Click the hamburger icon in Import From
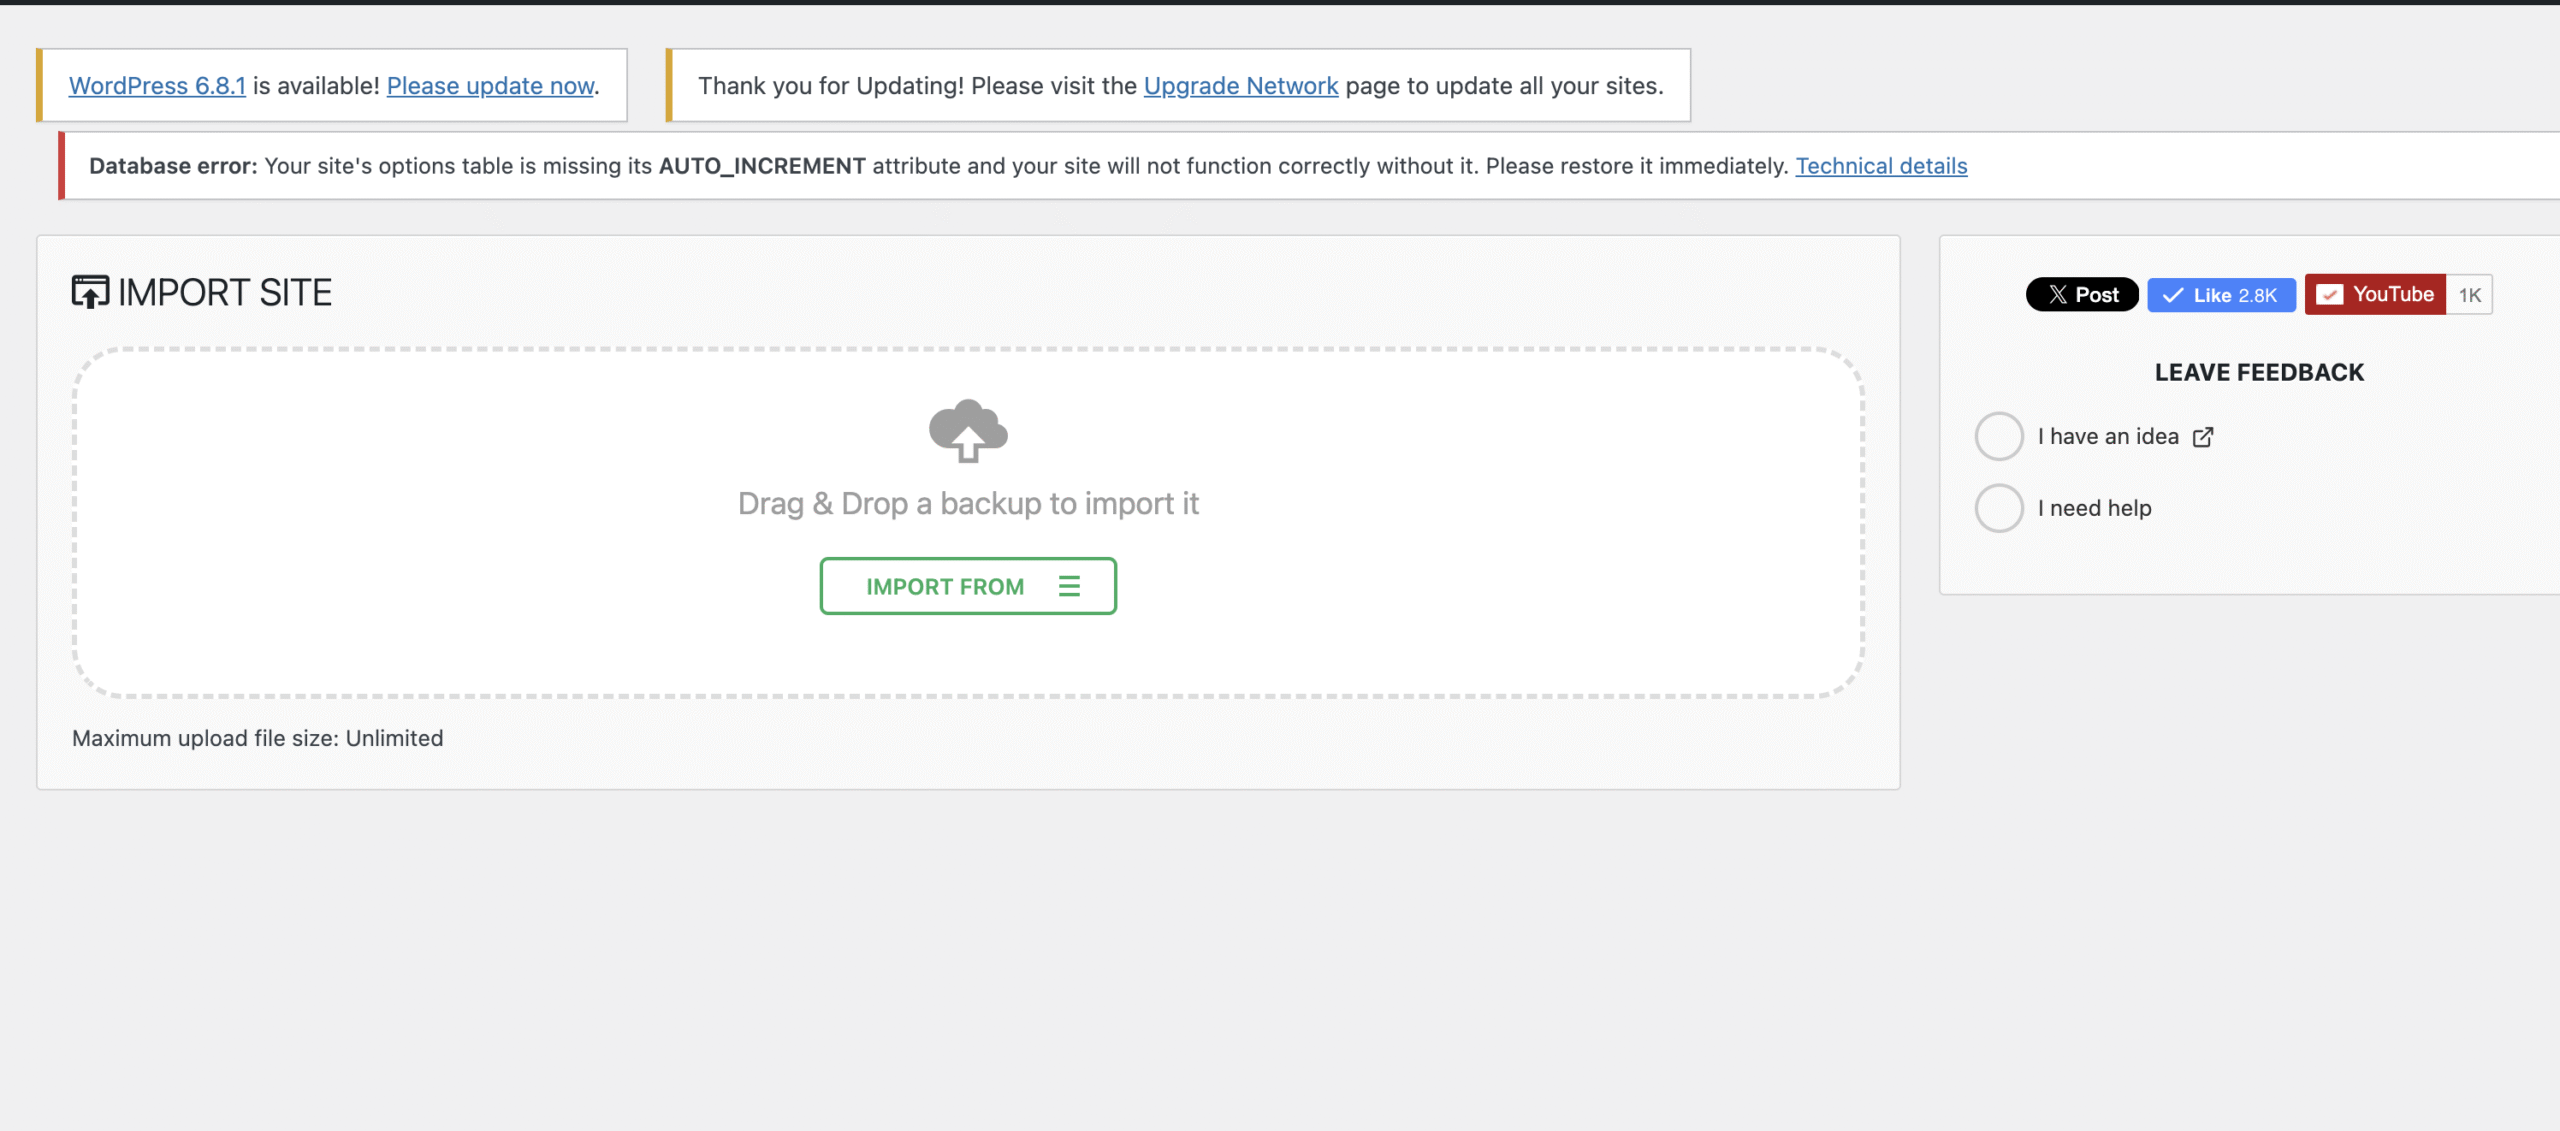 click(1069, 586)
